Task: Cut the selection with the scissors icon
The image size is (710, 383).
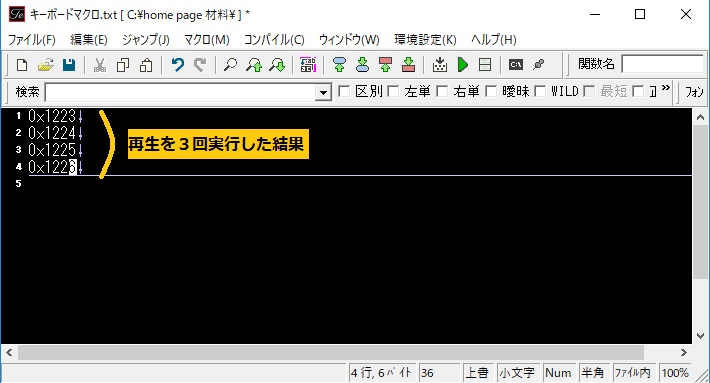Action: pyautogui.click(x=100, y=65)
